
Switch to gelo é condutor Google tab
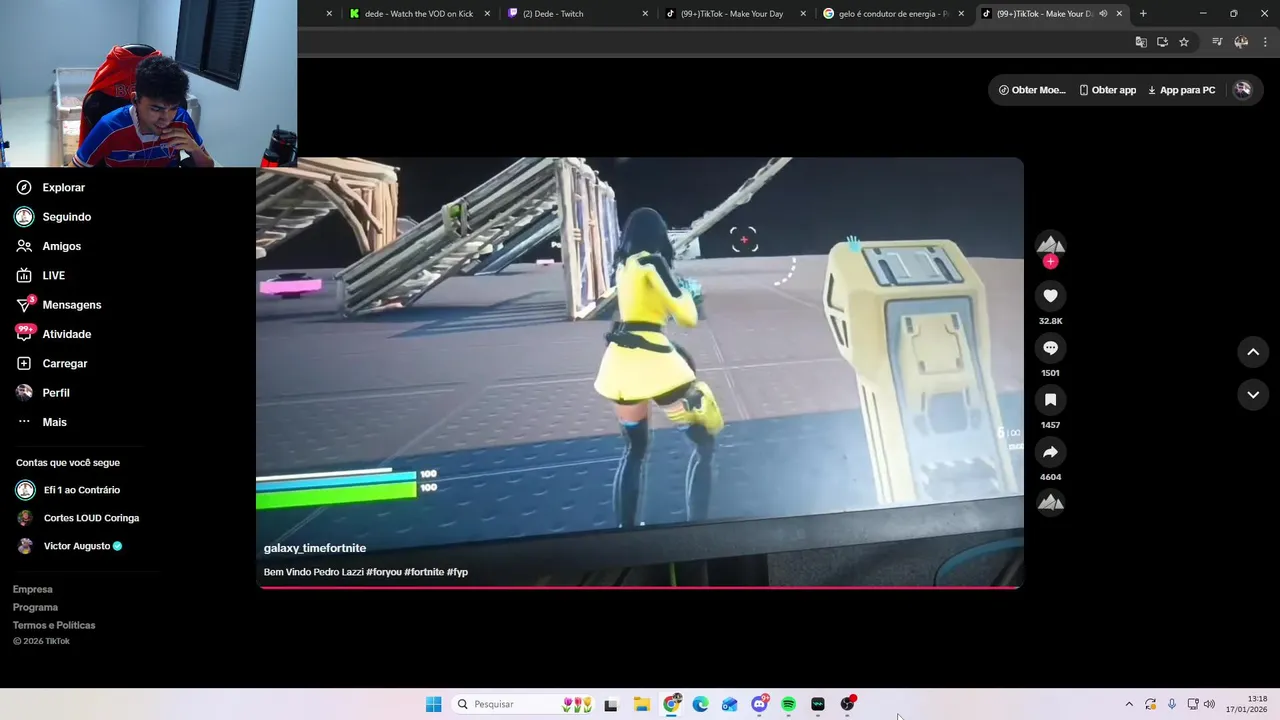point(893,14)
